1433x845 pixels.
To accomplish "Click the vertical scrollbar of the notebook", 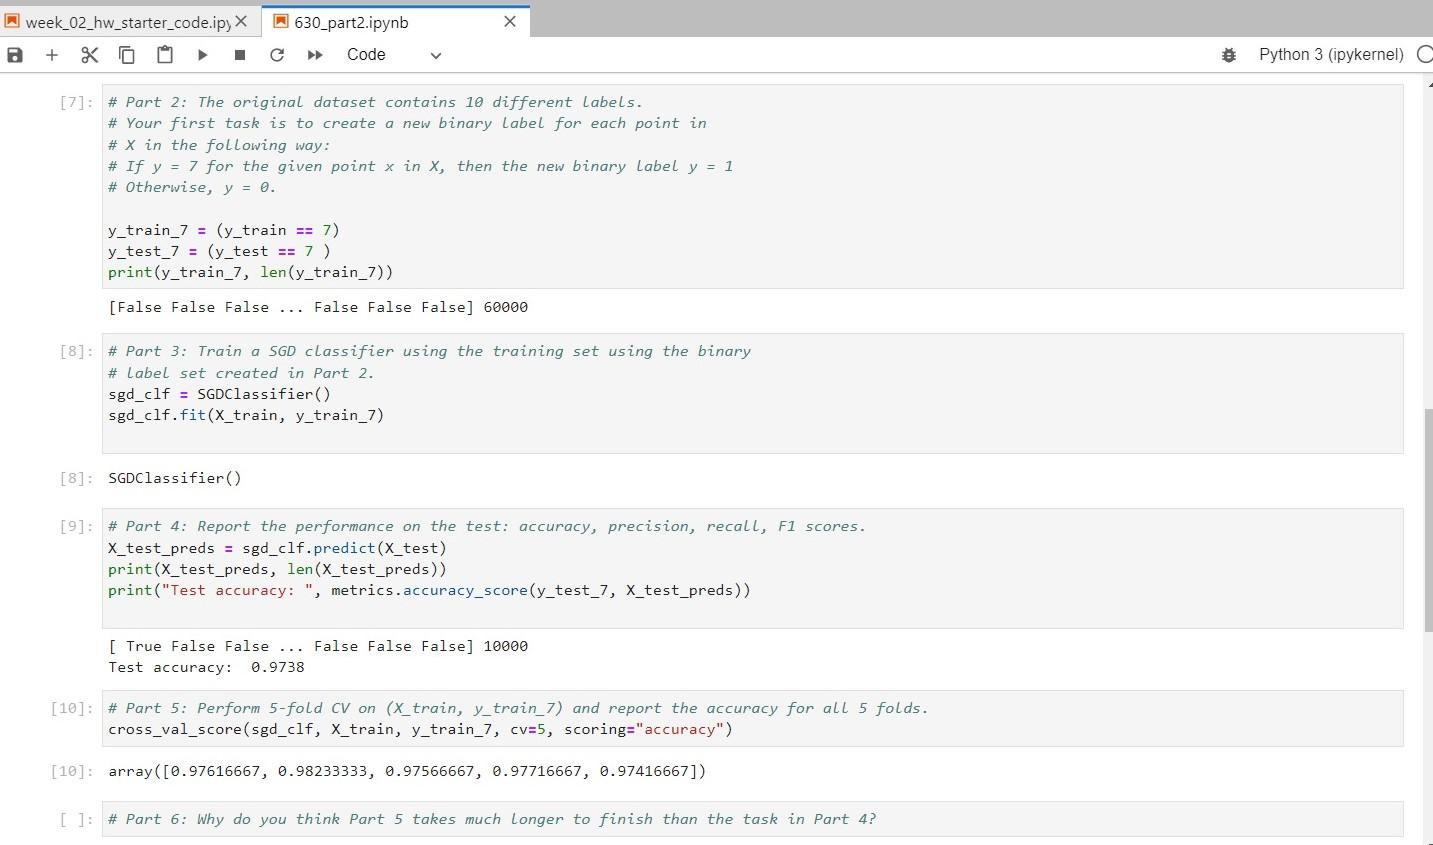I will 1428,520.
